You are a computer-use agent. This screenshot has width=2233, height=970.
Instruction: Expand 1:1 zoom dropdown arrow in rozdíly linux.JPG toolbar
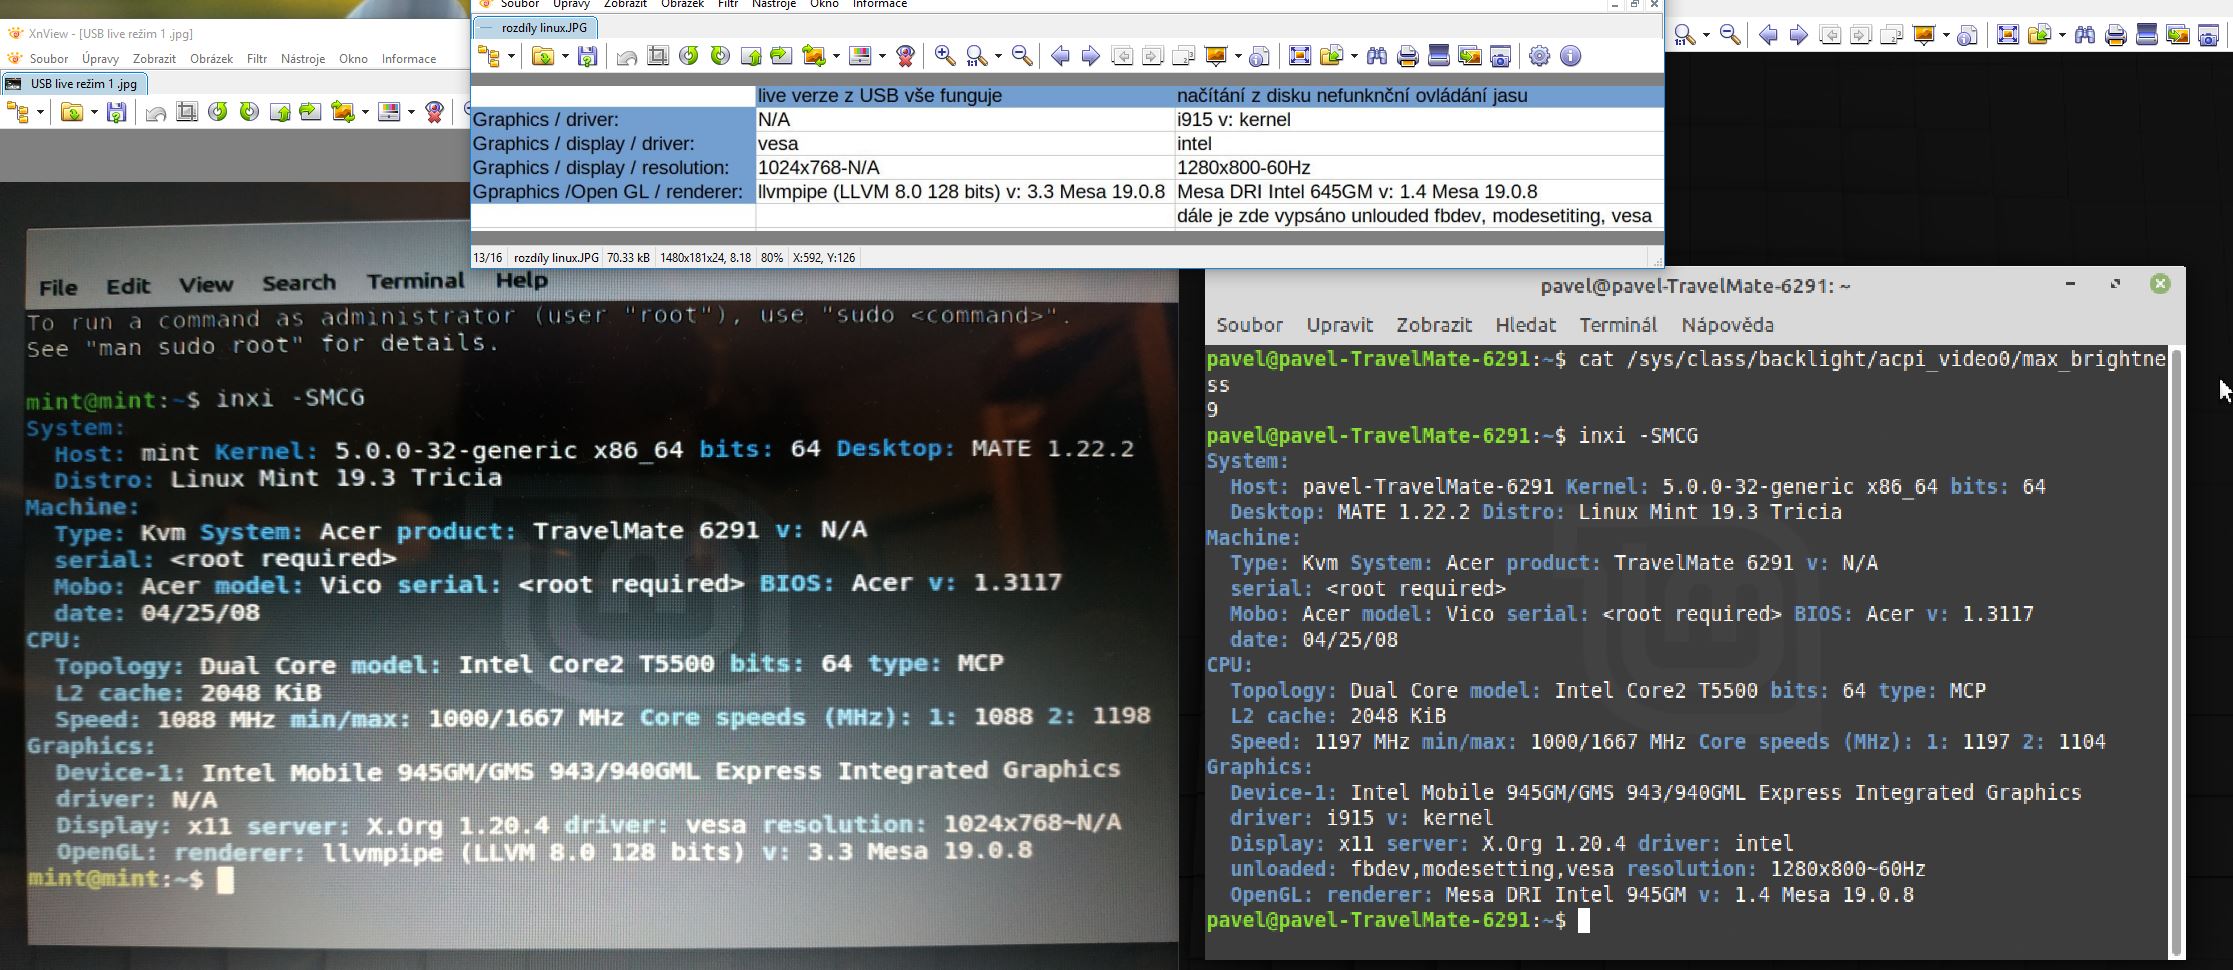(998, 56)
